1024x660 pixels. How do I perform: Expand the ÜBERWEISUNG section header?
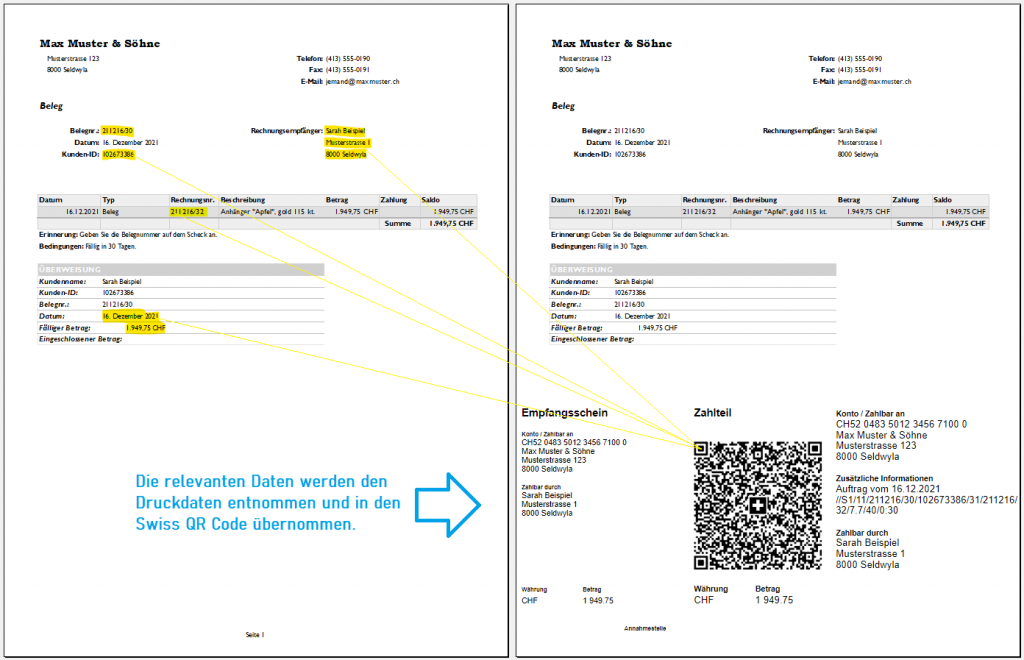pos(180,269)
